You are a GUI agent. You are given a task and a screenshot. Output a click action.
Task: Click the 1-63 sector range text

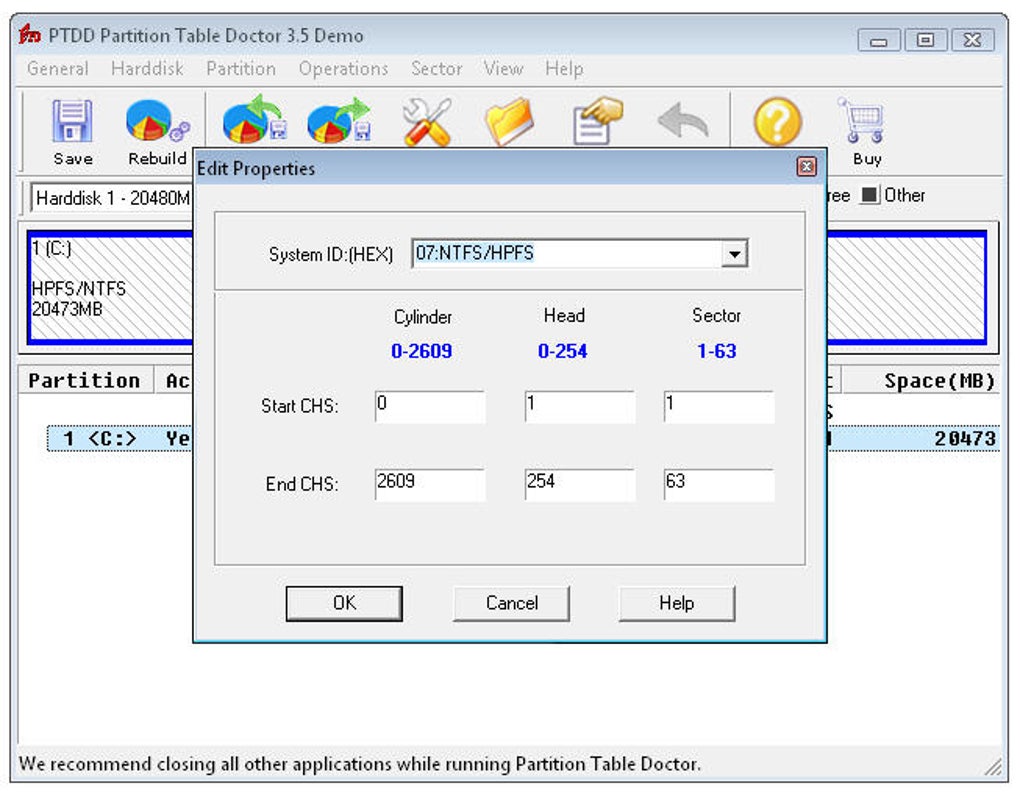pyautogui.click(x=716, y=351)
